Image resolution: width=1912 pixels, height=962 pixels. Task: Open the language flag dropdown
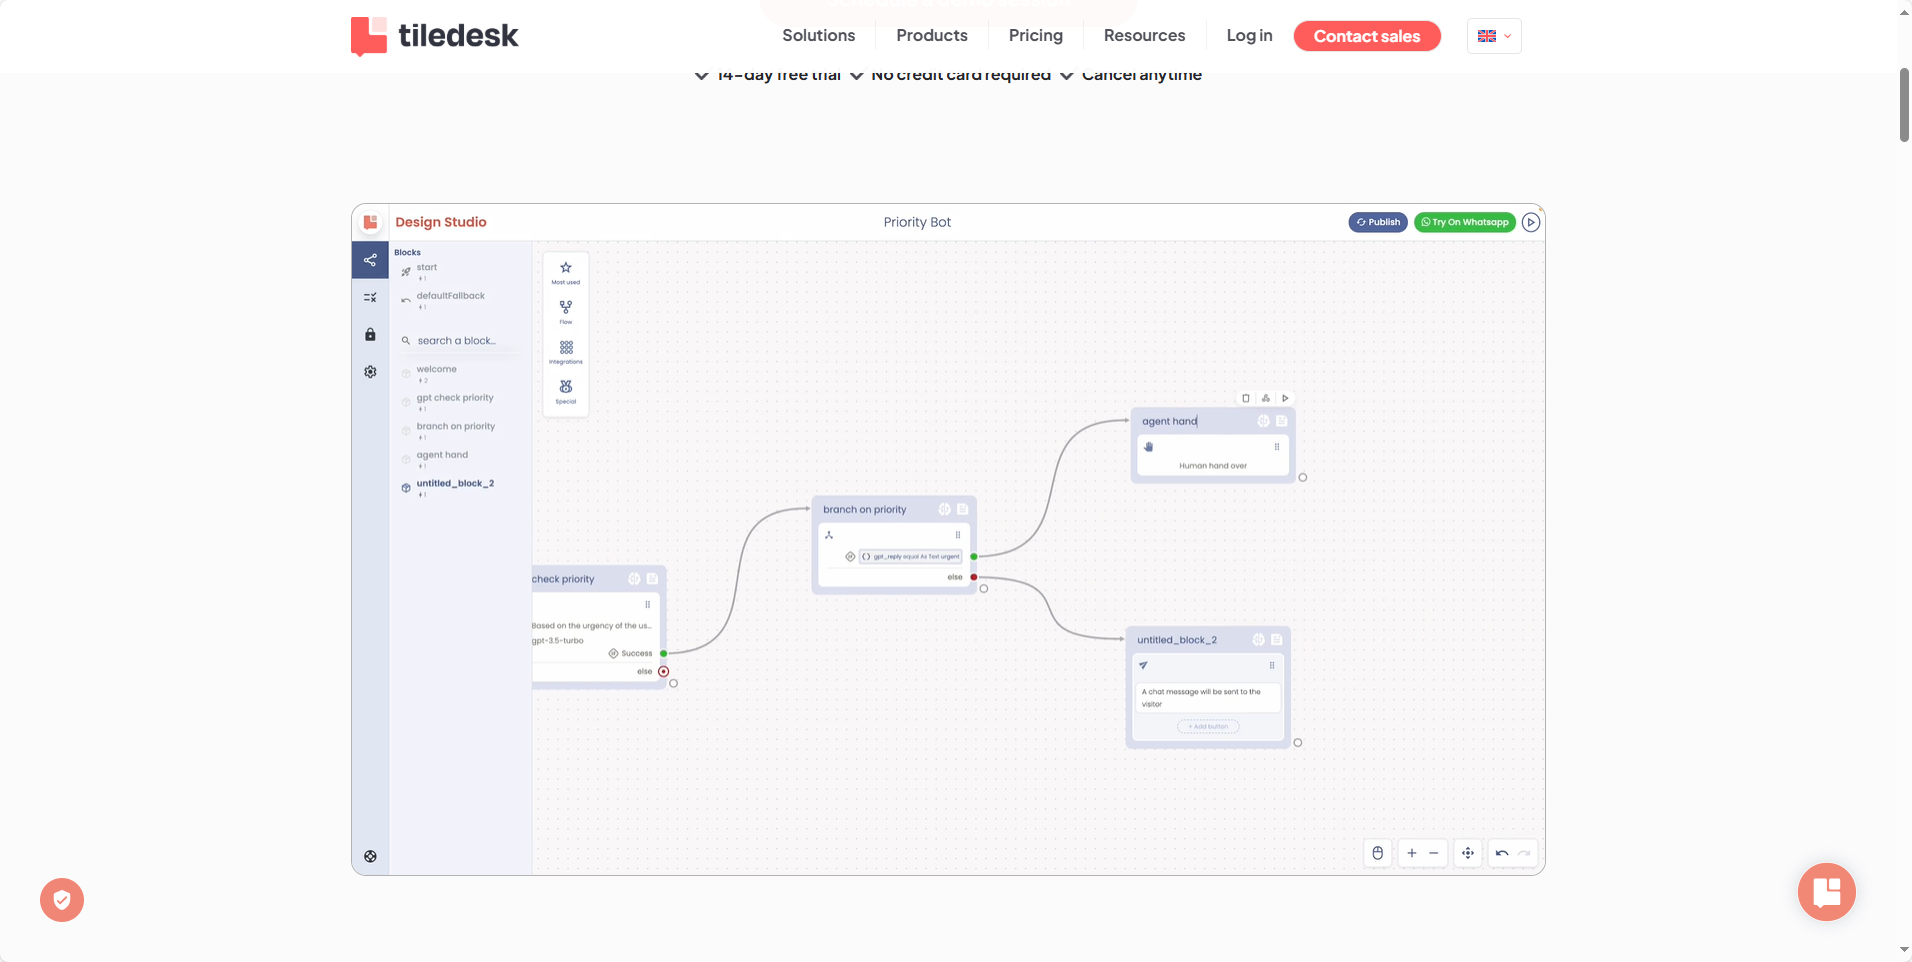tap(1494, 36)
